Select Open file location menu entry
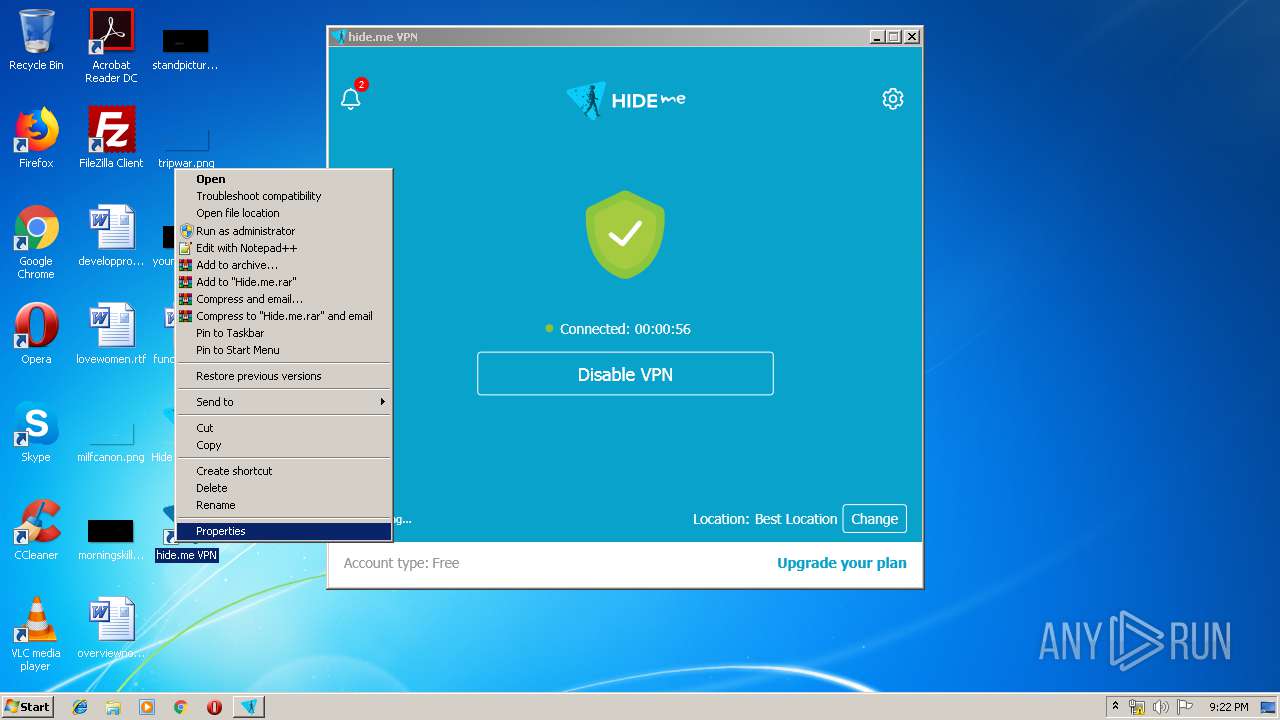Screen dimensions: 1280x720 (284, 213)
